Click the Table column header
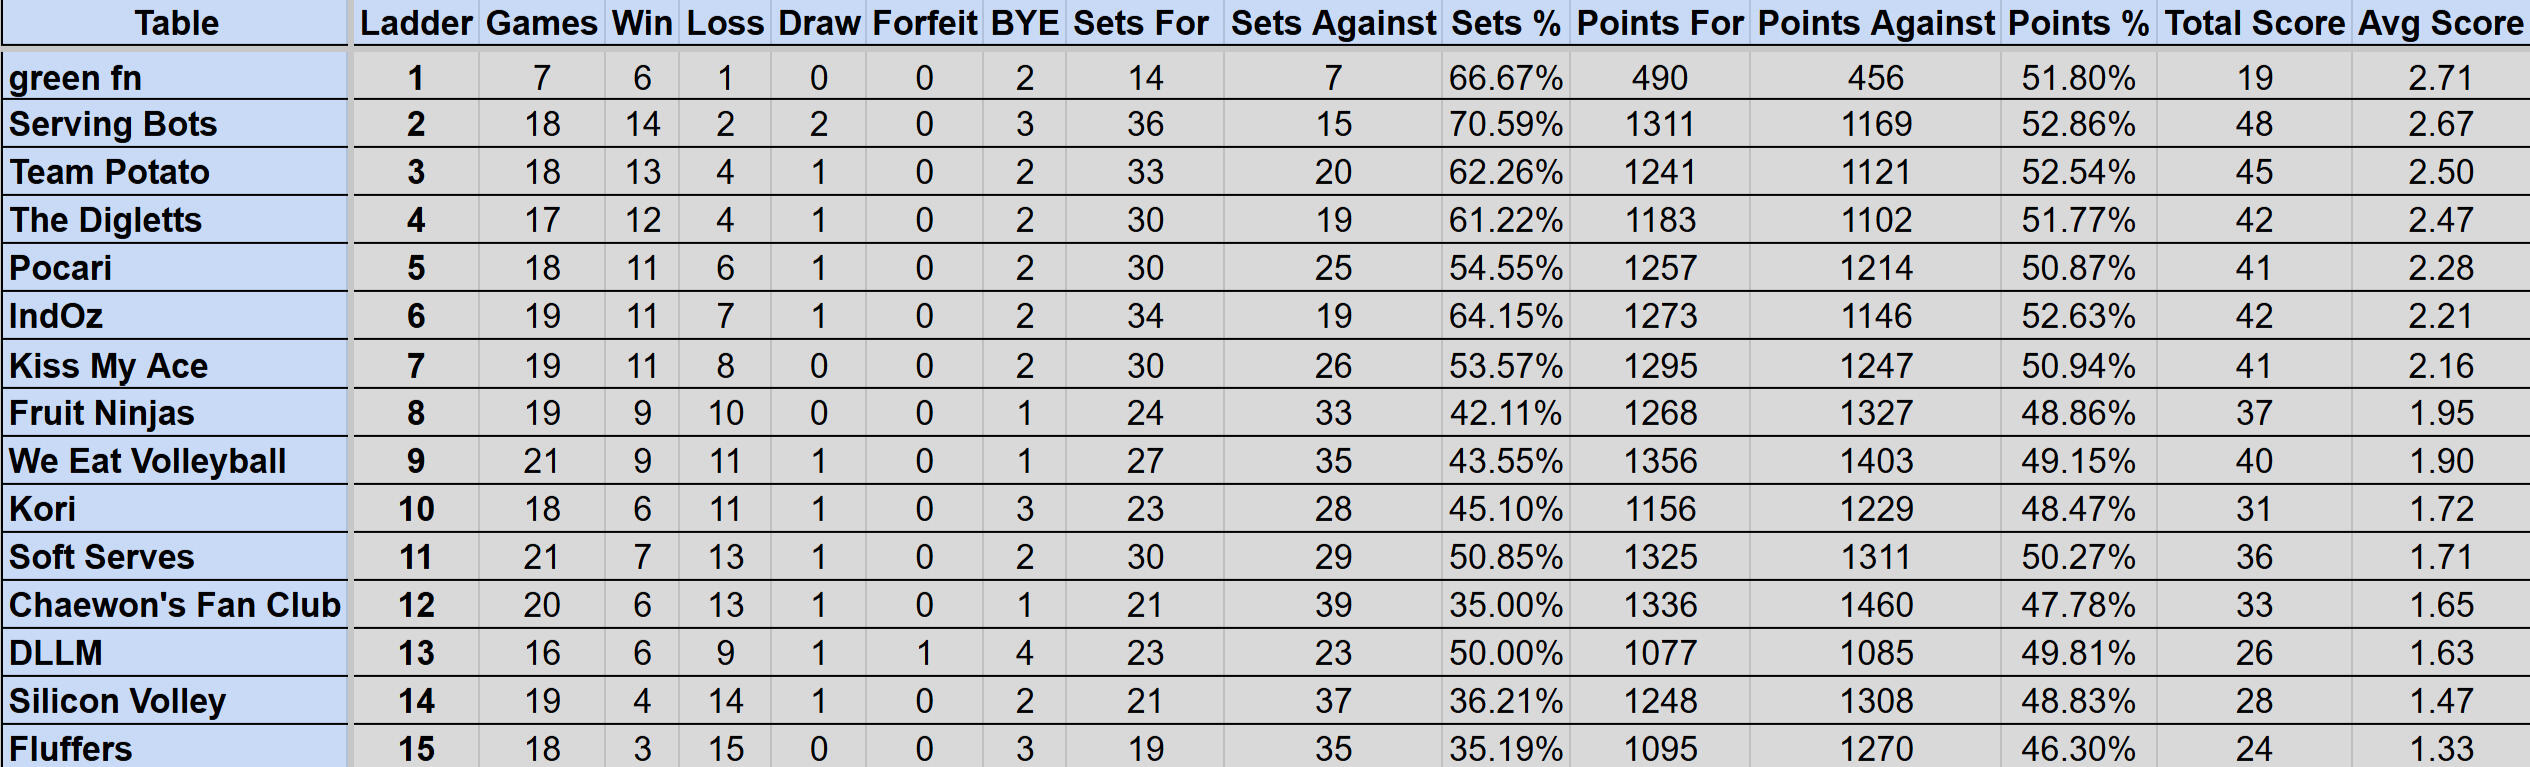The height and width of the screenshot is (767, 2530). pyautogui.click(x=176, y=23)
